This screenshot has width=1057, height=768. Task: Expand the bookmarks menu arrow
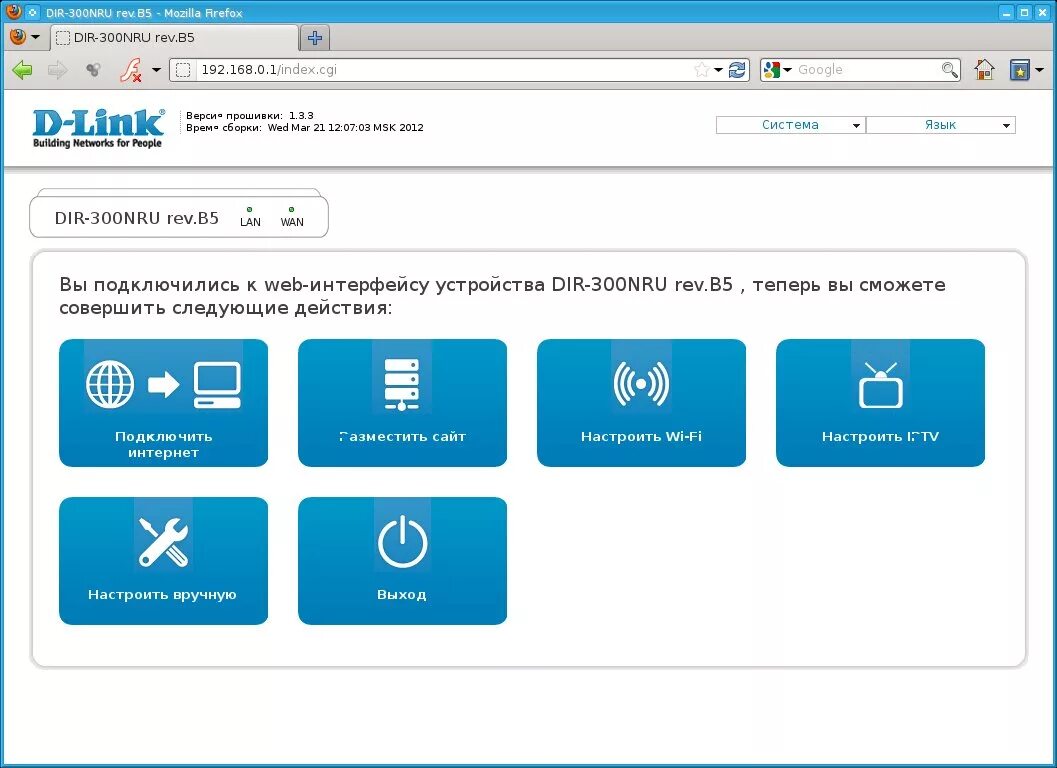[x=1039, y=69]
